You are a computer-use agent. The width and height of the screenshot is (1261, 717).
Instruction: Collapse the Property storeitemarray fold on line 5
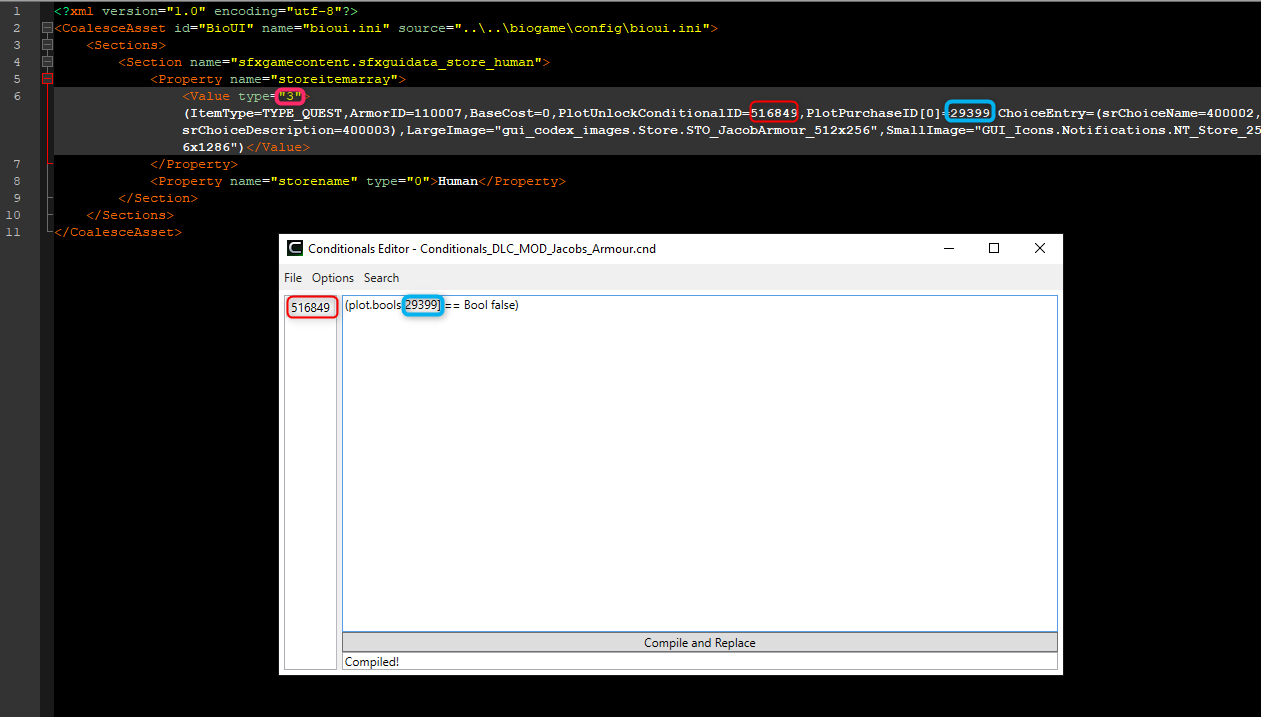tap(47, 79)
